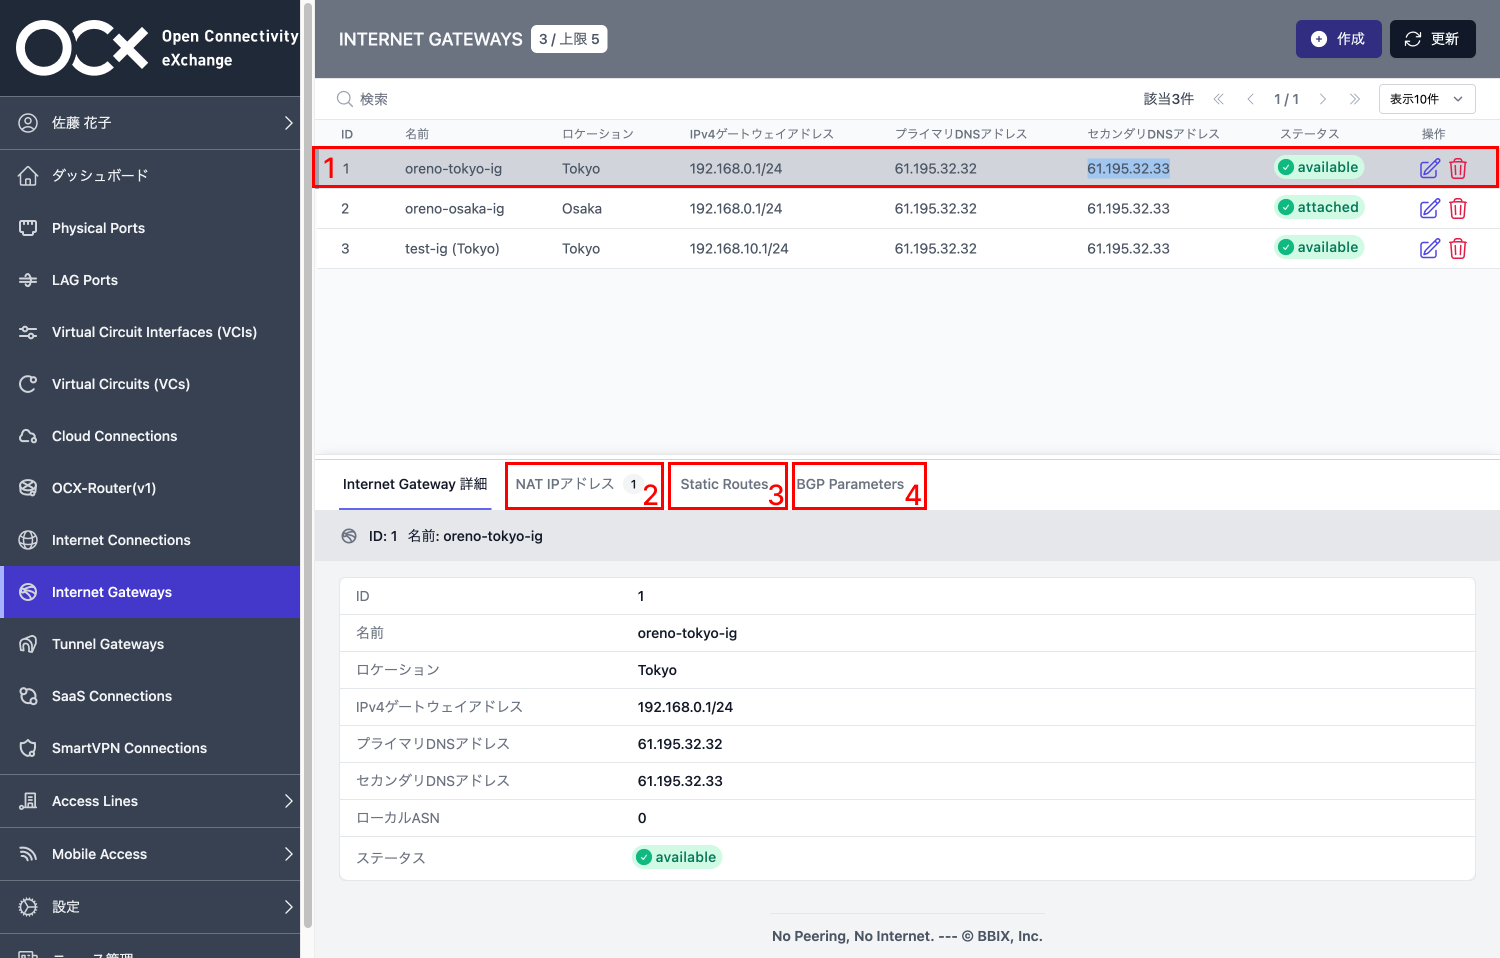Click edit icon for oreno-tokyo-ig row
This screenshot has width=1500, height=958.
pyautogui.click(x=1429, y=168)
